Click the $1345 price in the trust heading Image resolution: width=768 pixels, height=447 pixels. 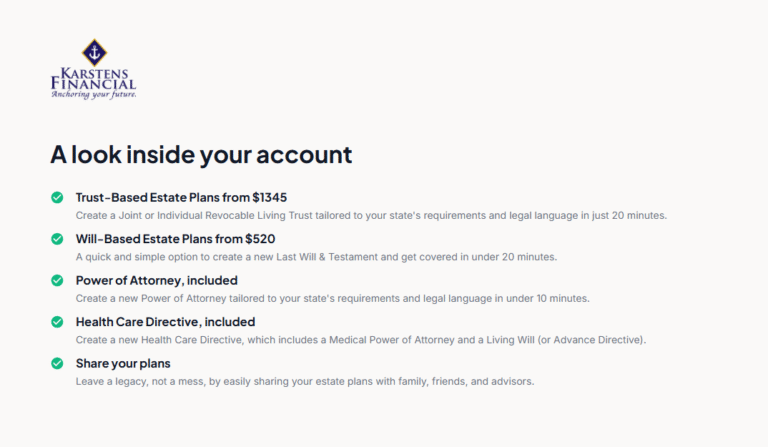point(269,197)
